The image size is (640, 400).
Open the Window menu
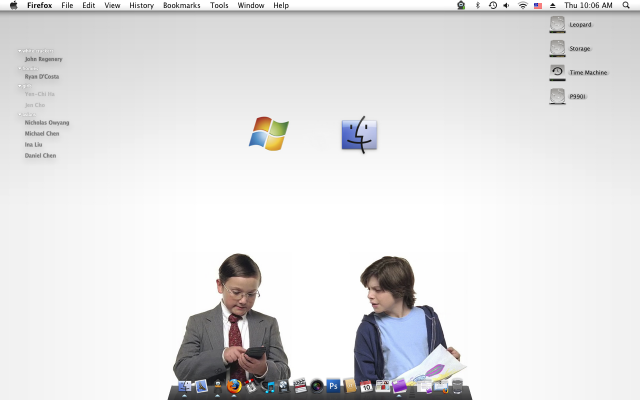[251, 5]
